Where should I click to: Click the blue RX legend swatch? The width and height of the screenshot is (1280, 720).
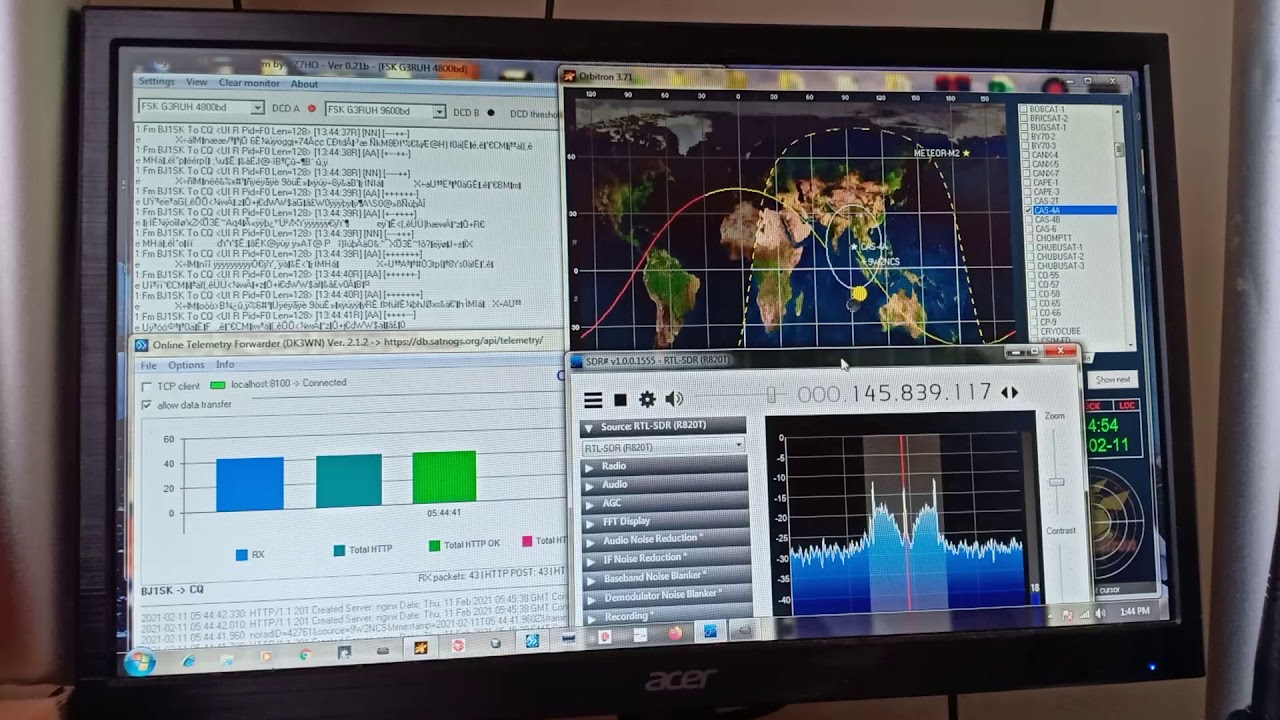click(242, 555)
